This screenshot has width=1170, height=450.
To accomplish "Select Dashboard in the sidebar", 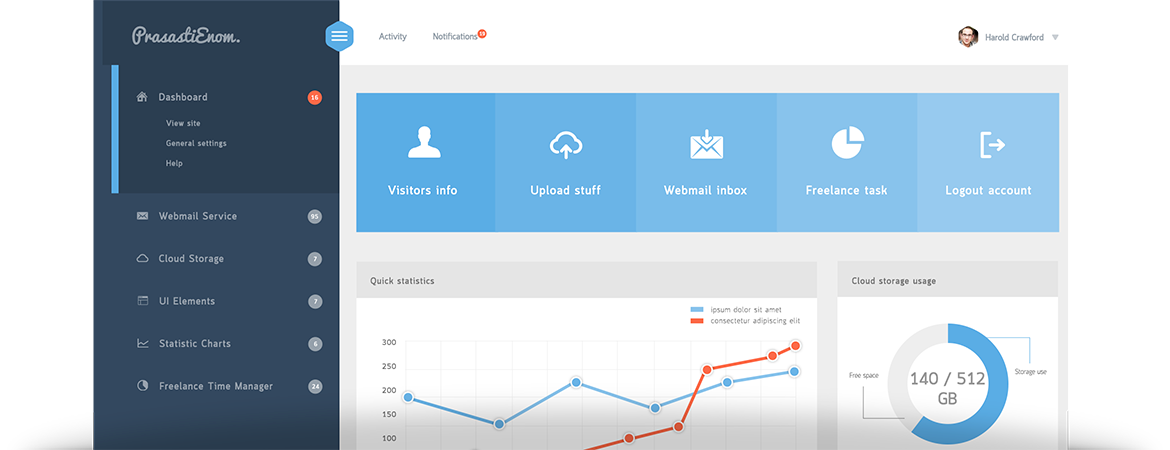I will pyautogui.click(x=183, y=97).
